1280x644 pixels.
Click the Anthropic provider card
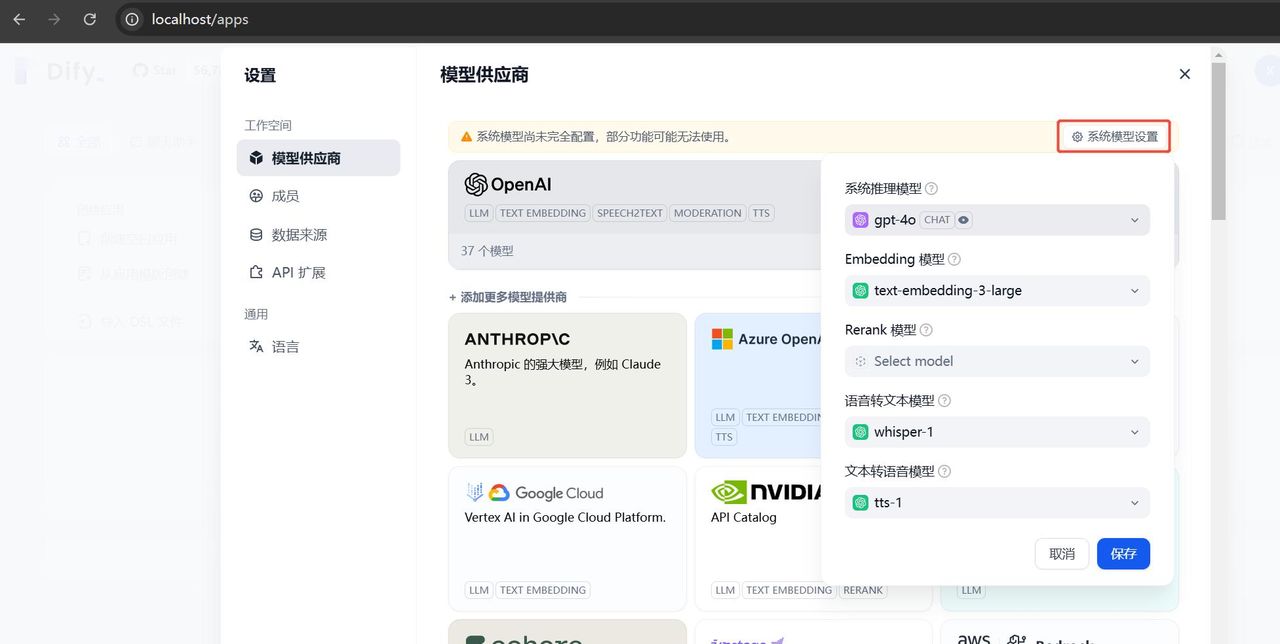click(567, 385)
